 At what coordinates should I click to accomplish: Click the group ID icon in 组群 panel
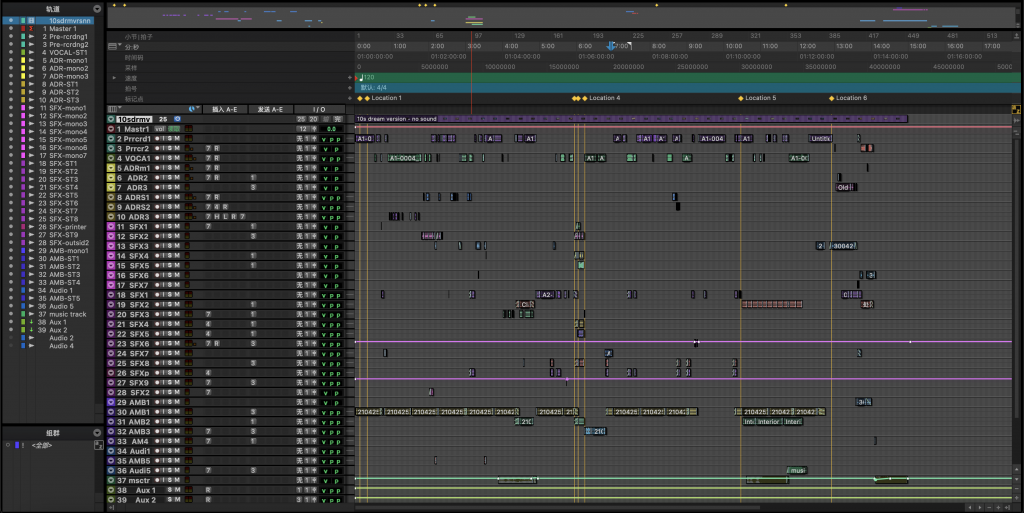tap(23, 445)
